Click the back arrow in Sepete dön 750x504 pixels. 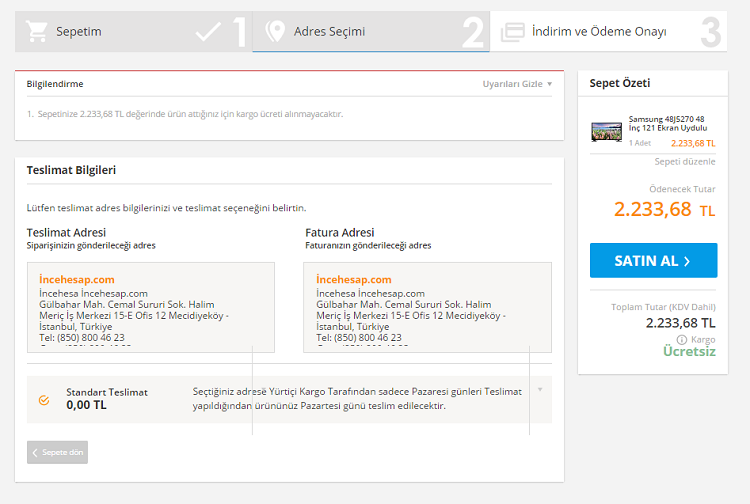coord(36,452)
